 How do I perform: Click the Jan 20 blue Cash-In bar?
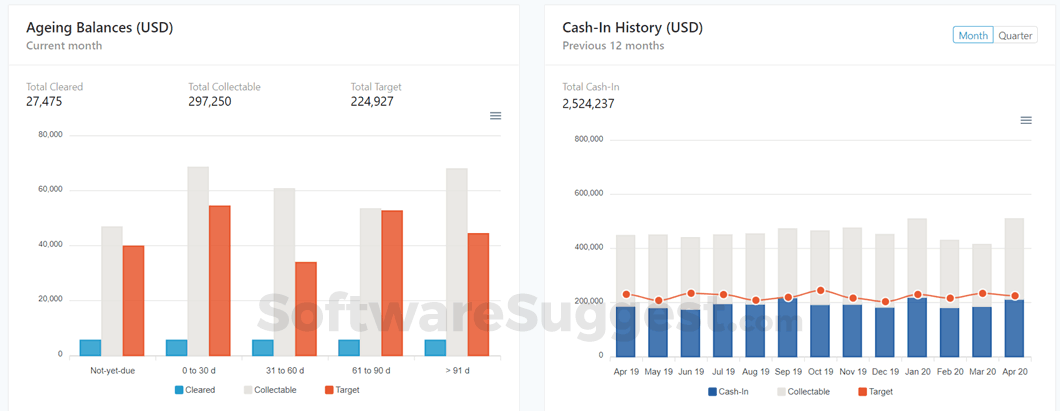917,327
